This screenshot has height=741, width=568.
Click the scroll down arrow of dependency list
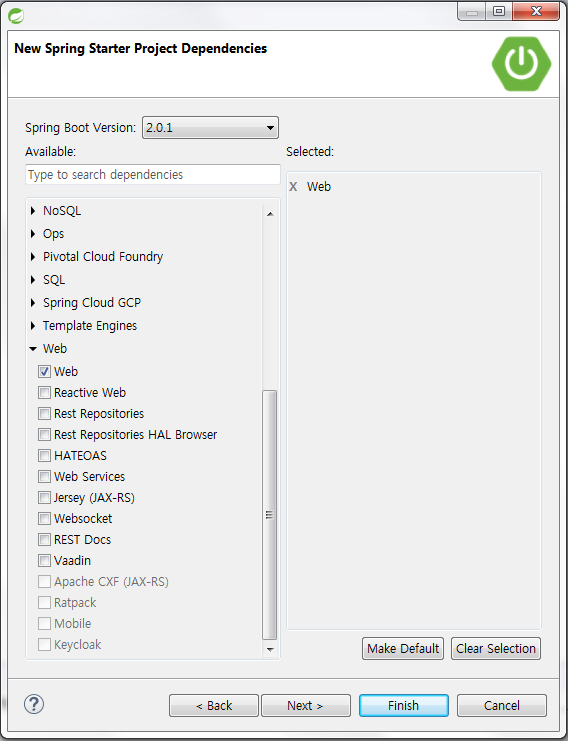(x=270, y=650)
